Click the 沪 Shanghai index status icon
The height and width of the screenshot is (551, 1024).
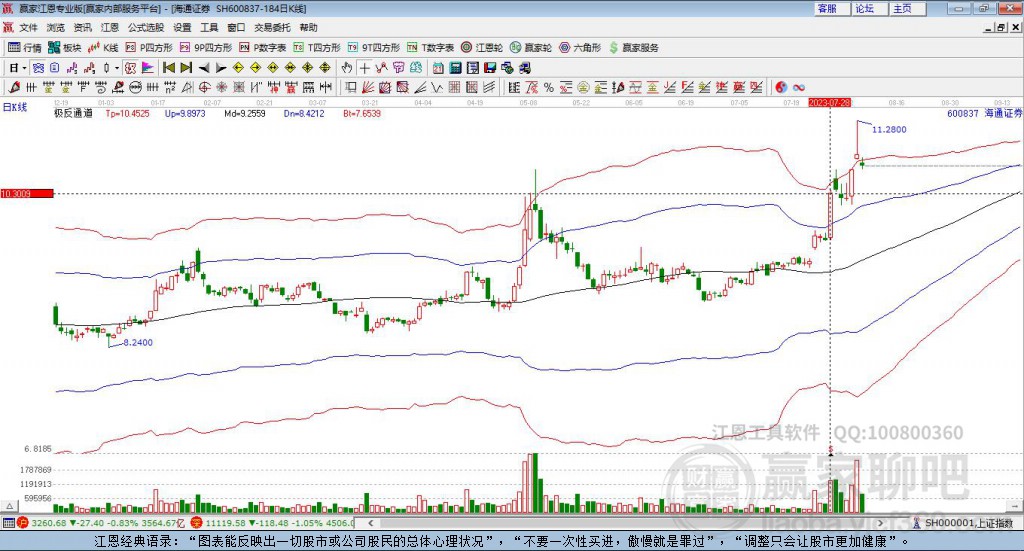tap(22, 522)
